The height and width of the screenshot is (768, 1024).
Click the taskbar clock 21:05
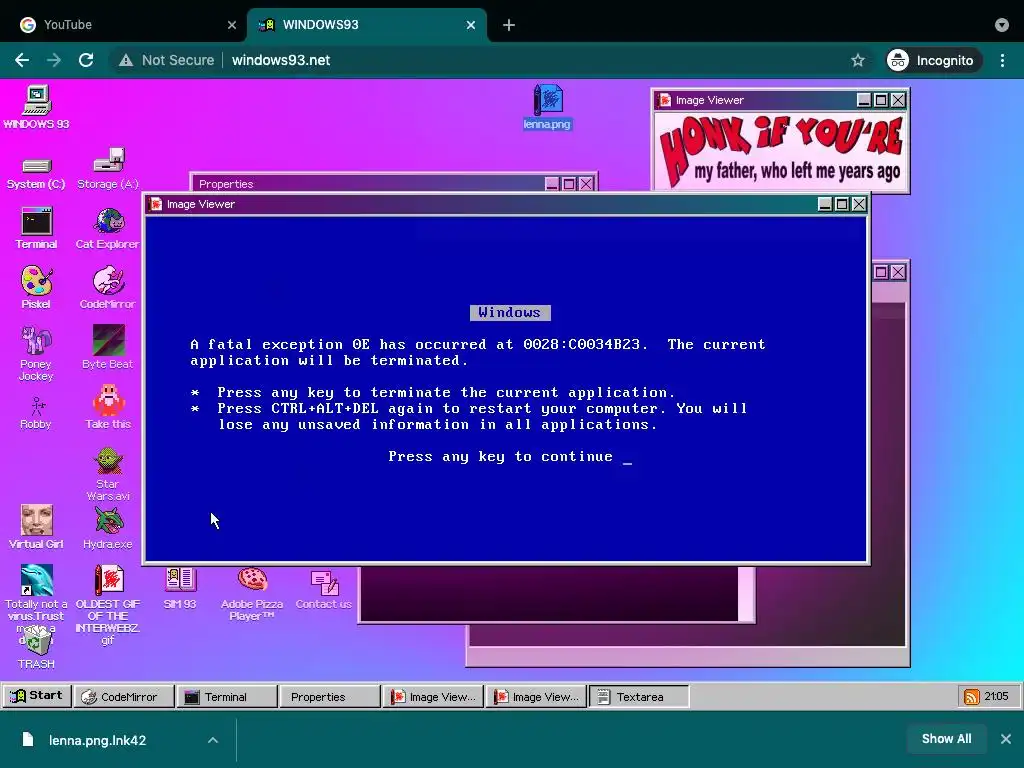tap(997, 696)
